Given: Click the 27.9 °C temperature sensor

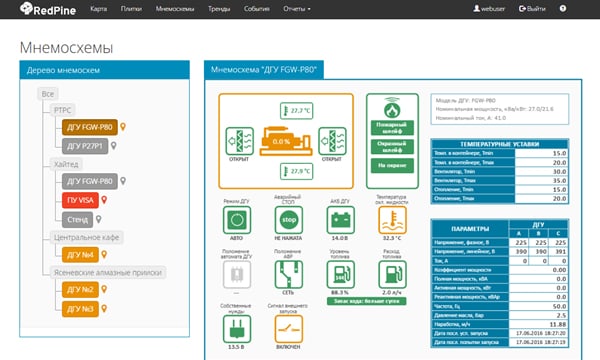Looking at the screenshot, I should (x=297, y=171).
